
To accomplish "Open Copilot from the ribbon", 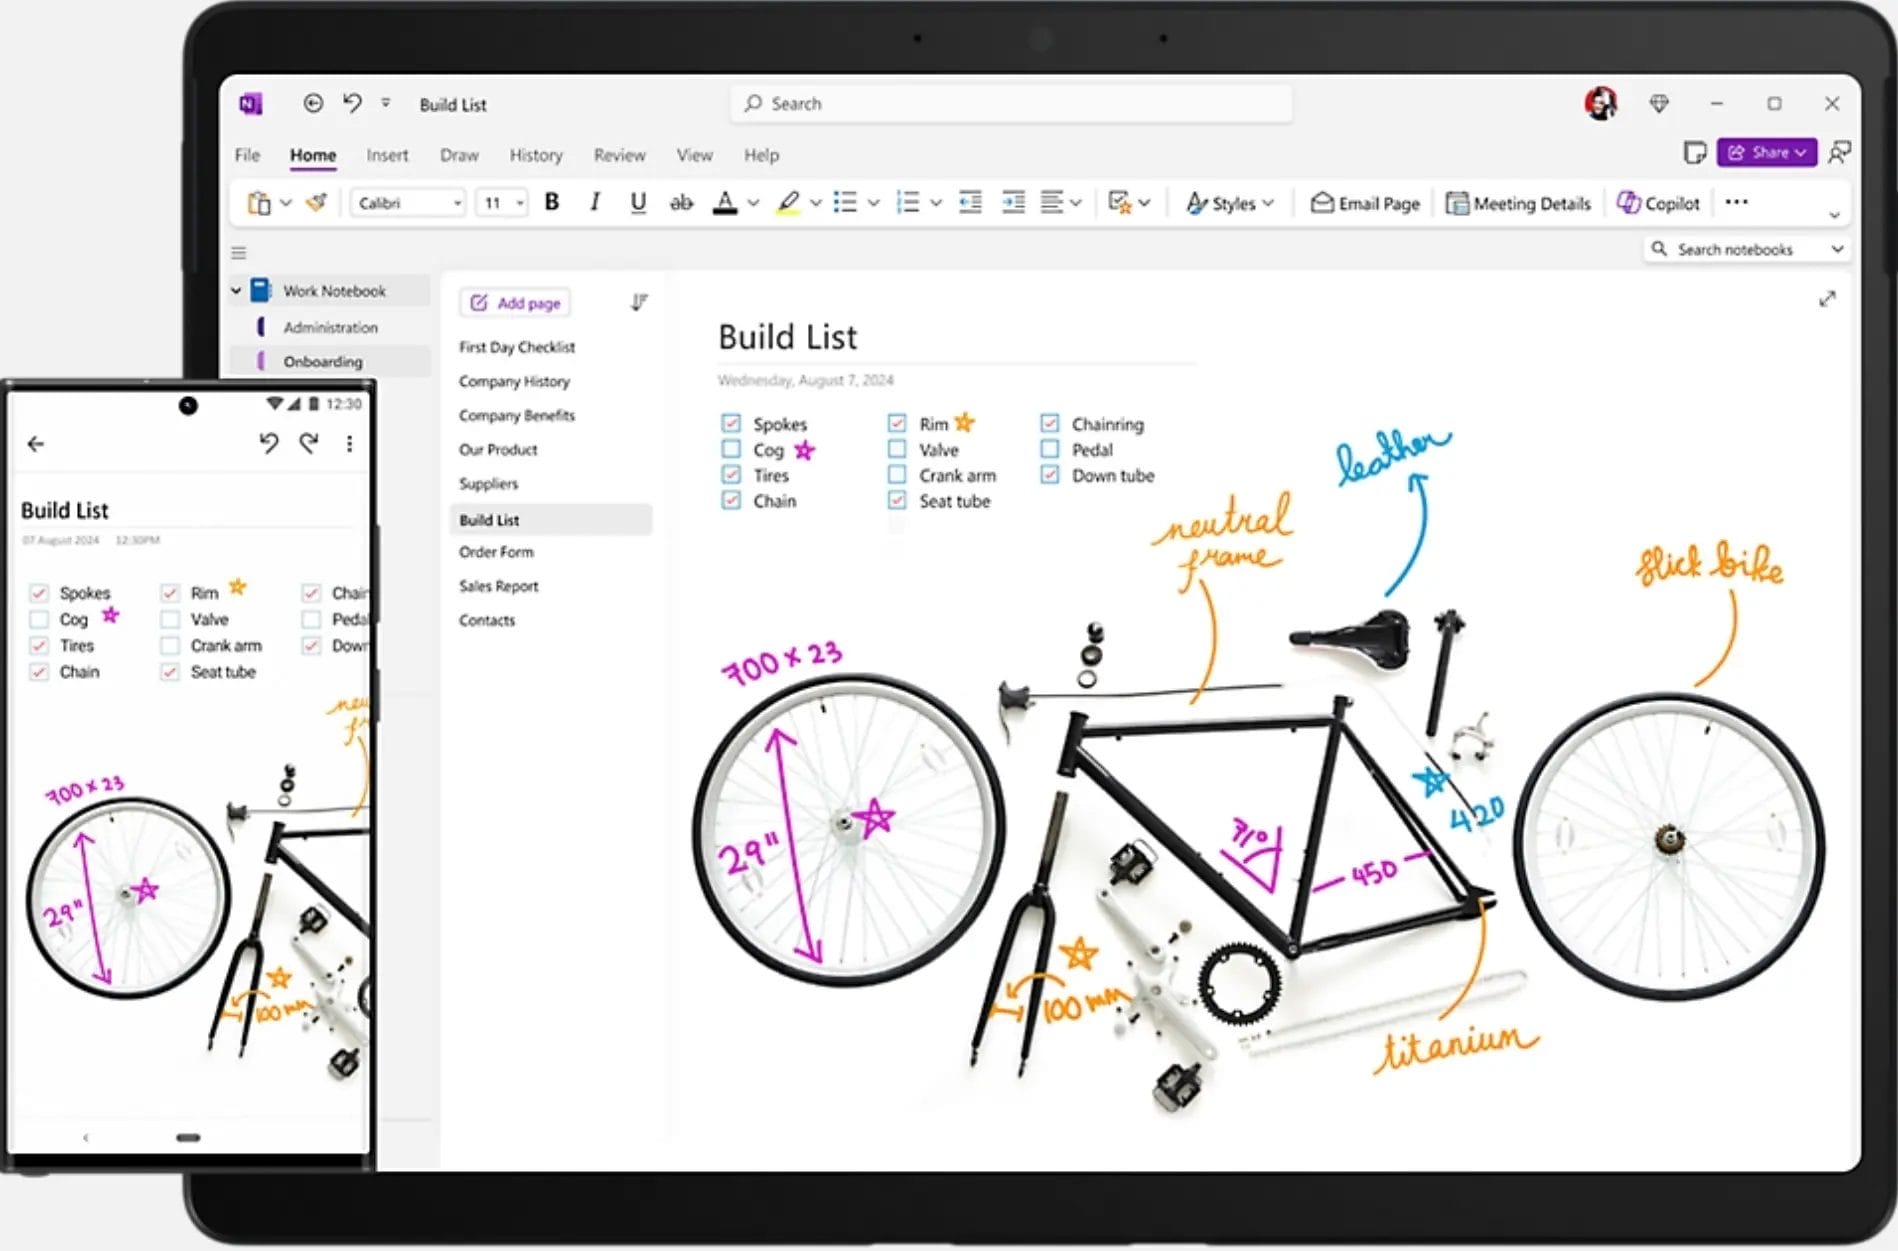I will click(x=1657, y=202).
